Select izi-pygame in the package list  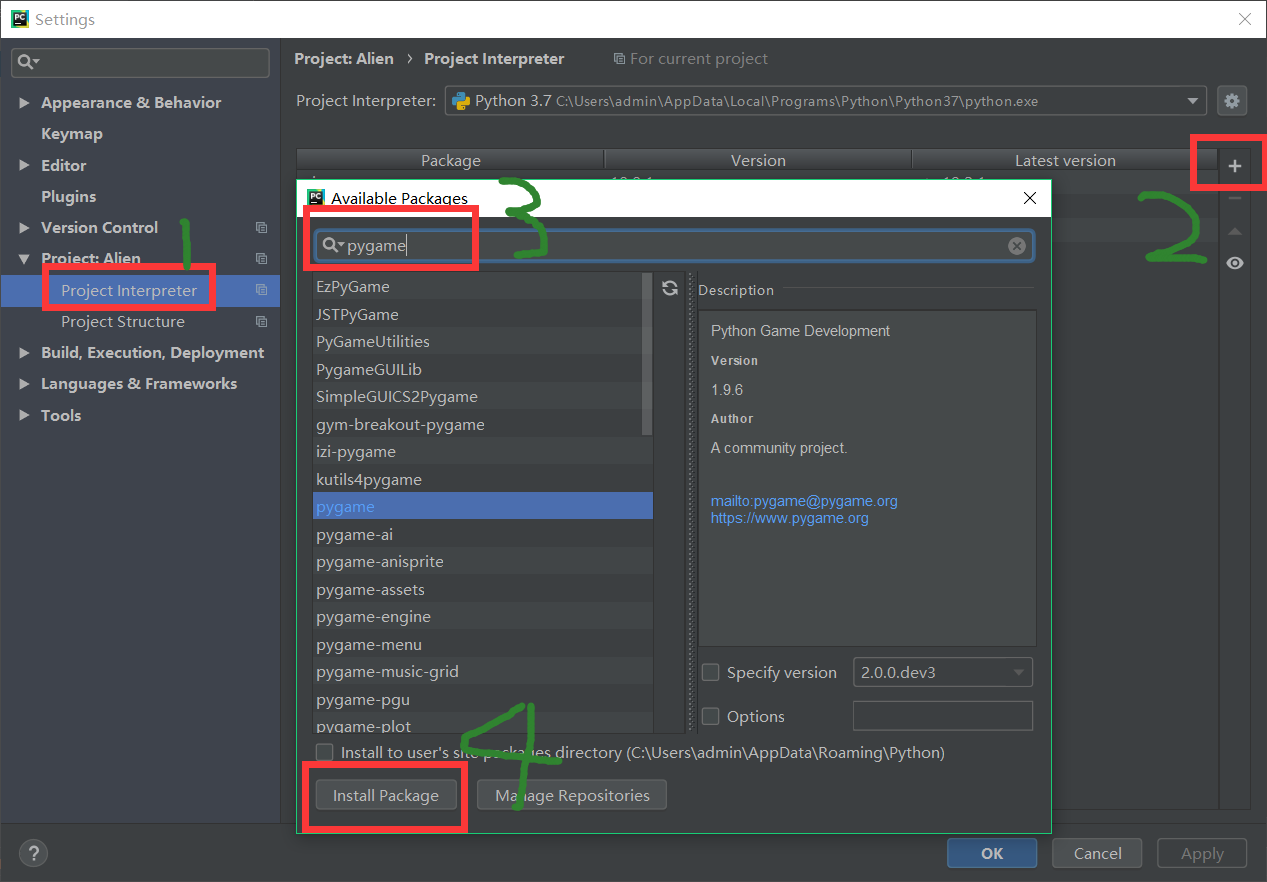[482, 452]
